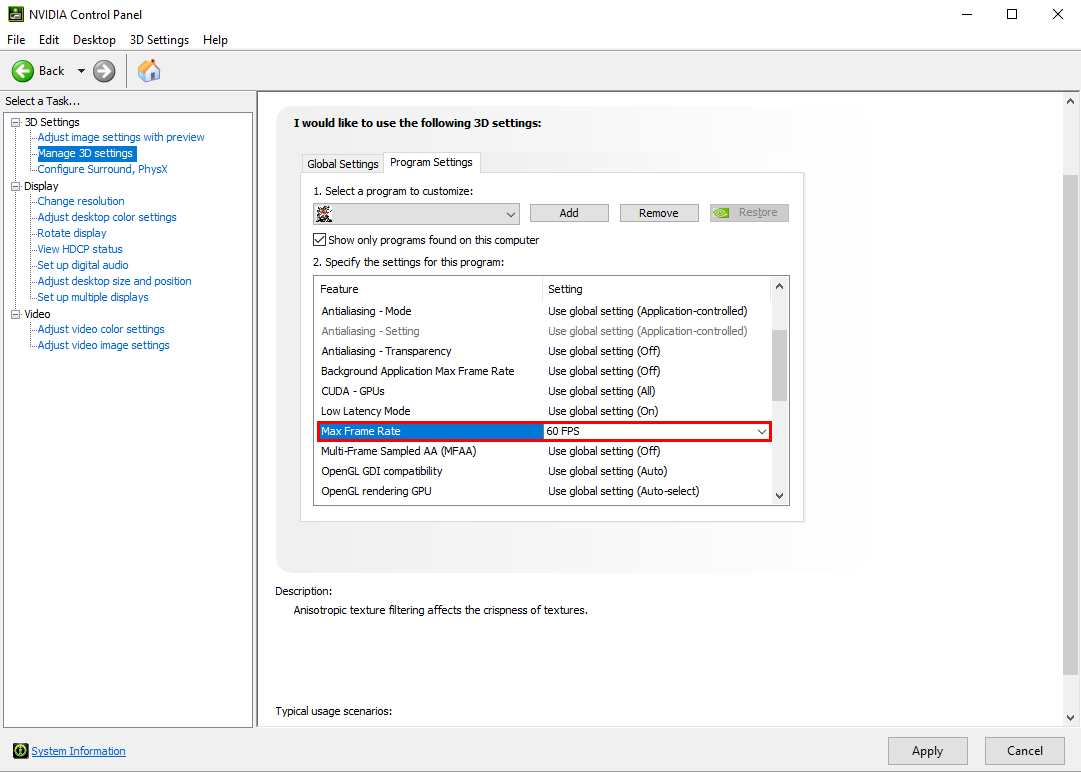This screenshot has width=1081, height=773.
Task: Click Low Latency Mode setting value (On)
Action: pos(603,411)
